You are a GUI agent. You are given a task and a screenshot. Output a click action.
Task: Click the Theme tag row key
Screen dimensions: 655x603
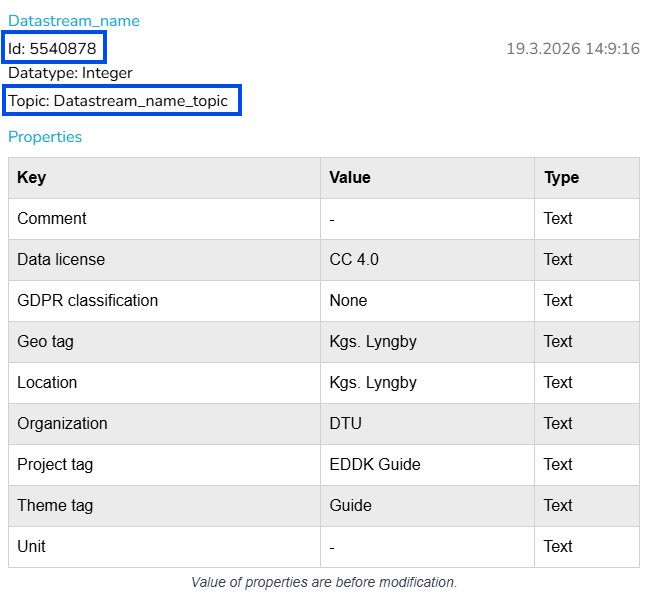point(55,505)
